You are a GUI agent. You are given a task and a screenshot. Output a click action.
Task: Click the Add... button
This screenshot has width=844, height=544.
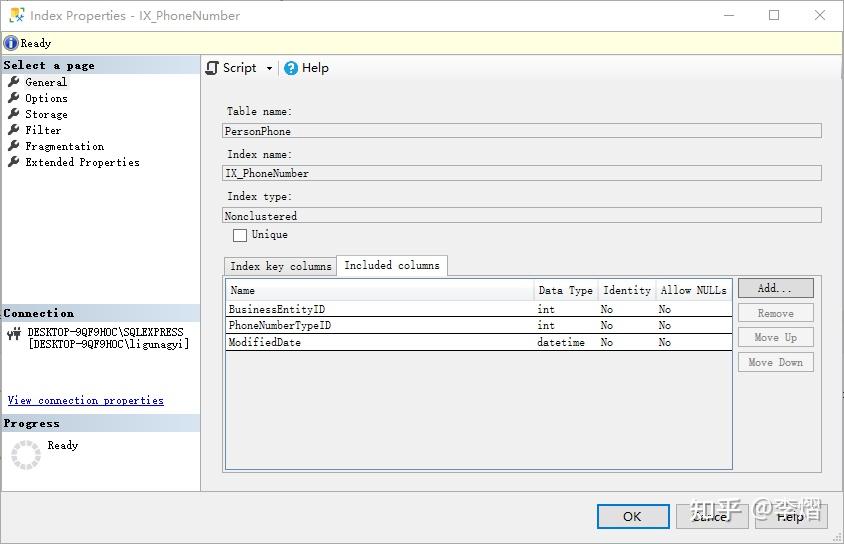[775, 288]
